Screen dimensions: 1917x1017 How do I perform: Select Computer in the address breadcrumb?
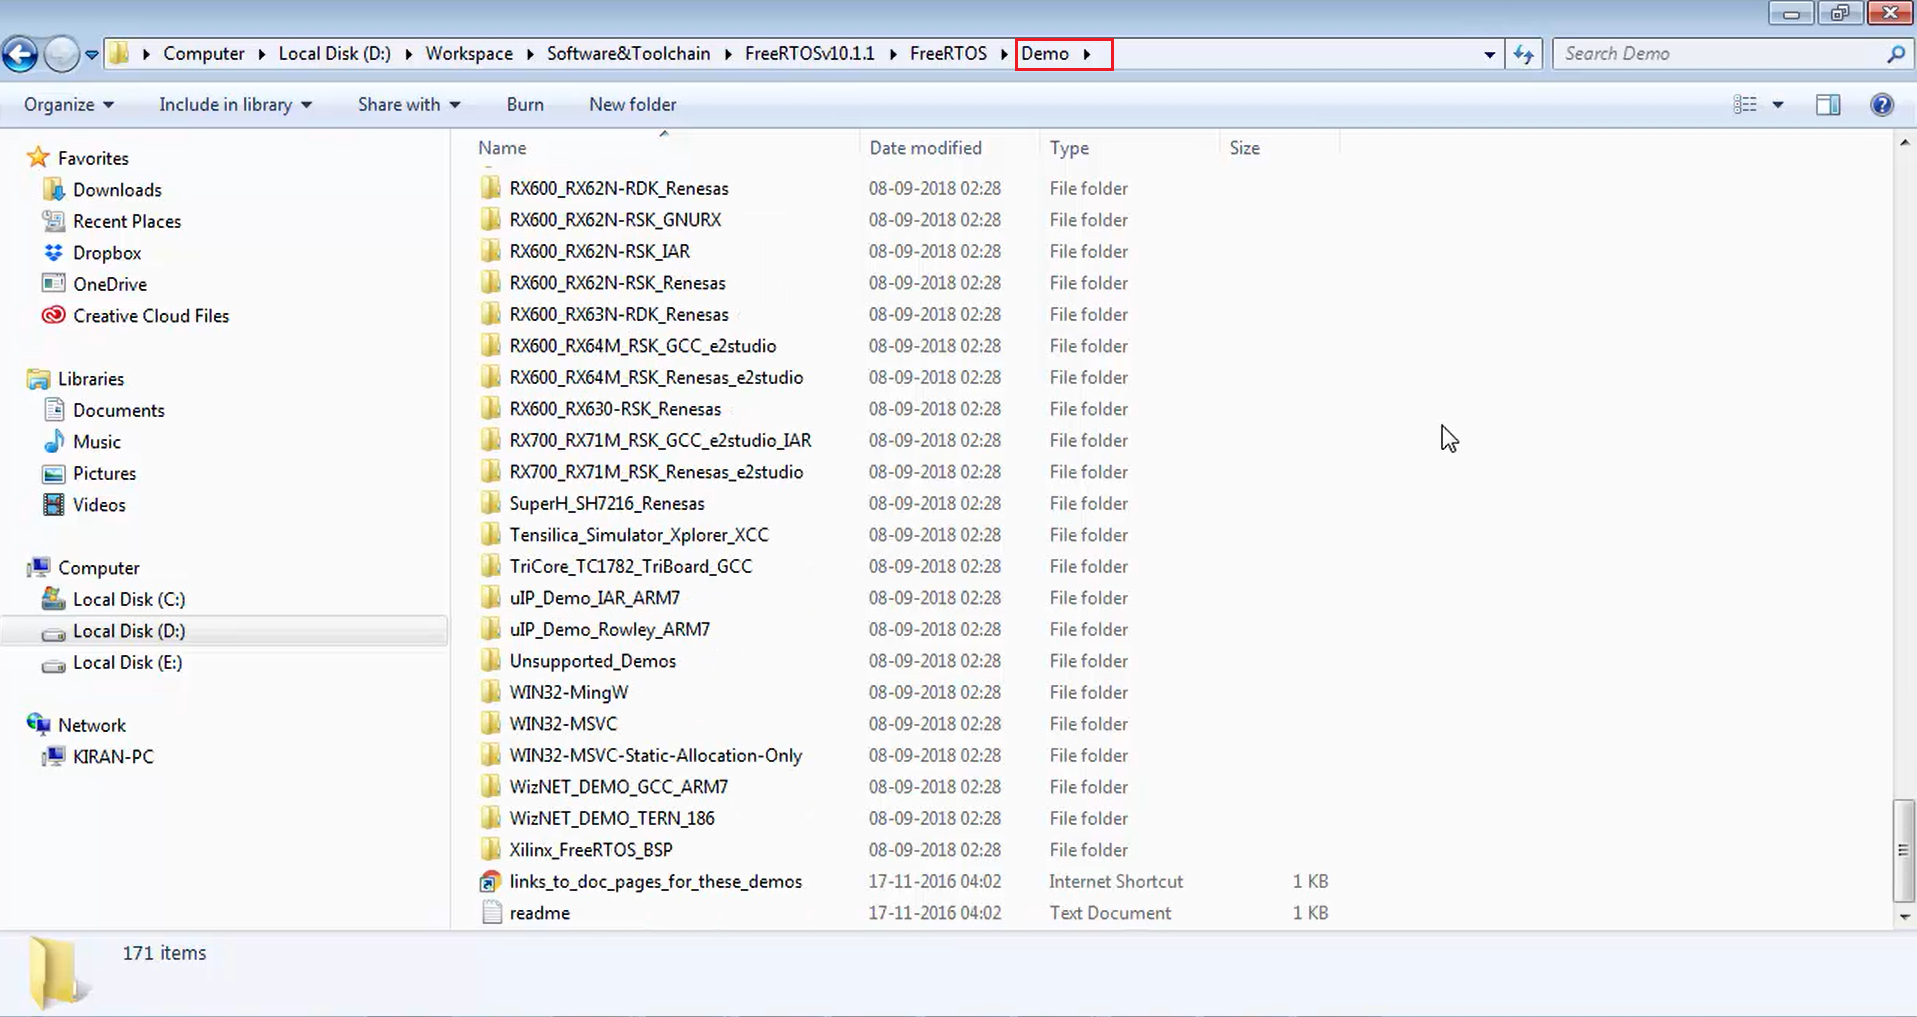coord(204,54)
